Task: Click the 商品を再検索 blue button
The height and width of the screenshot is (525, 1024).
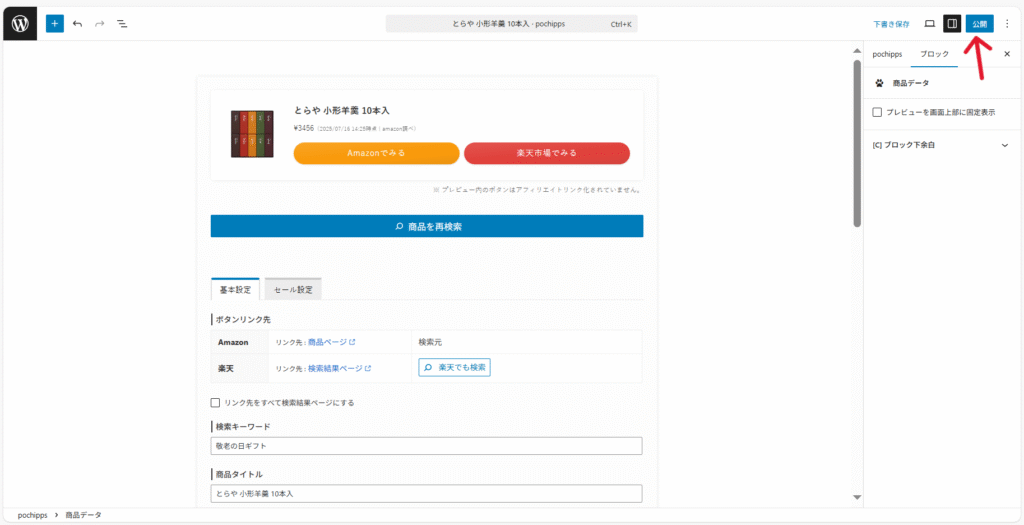Action: pyautogui.click(x=426, y=226)
